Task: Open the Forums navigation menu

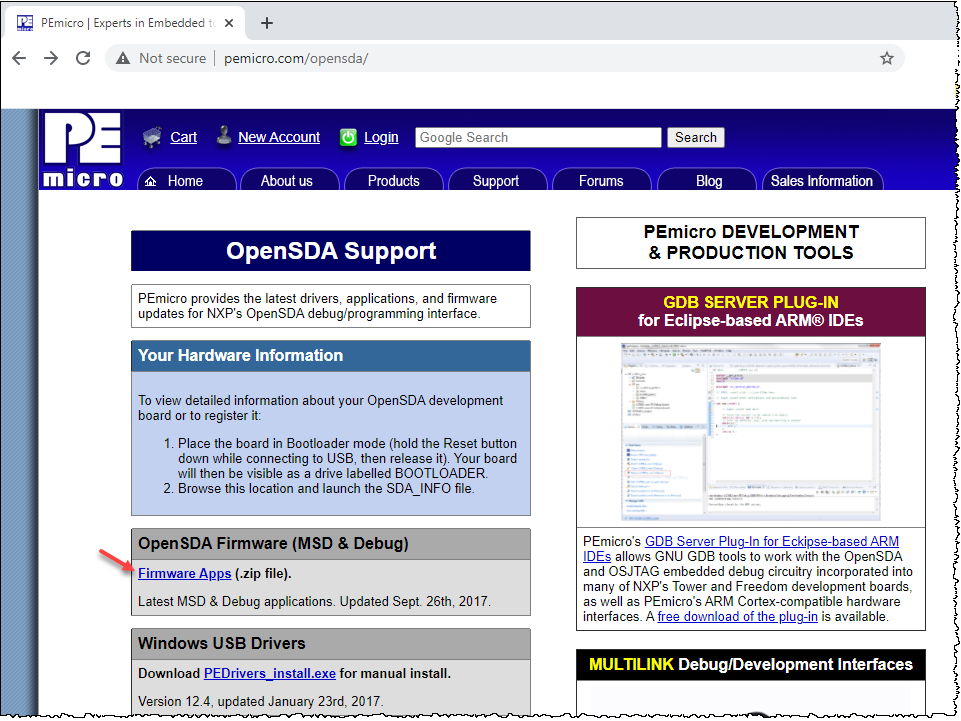Action: pos(601,181)
